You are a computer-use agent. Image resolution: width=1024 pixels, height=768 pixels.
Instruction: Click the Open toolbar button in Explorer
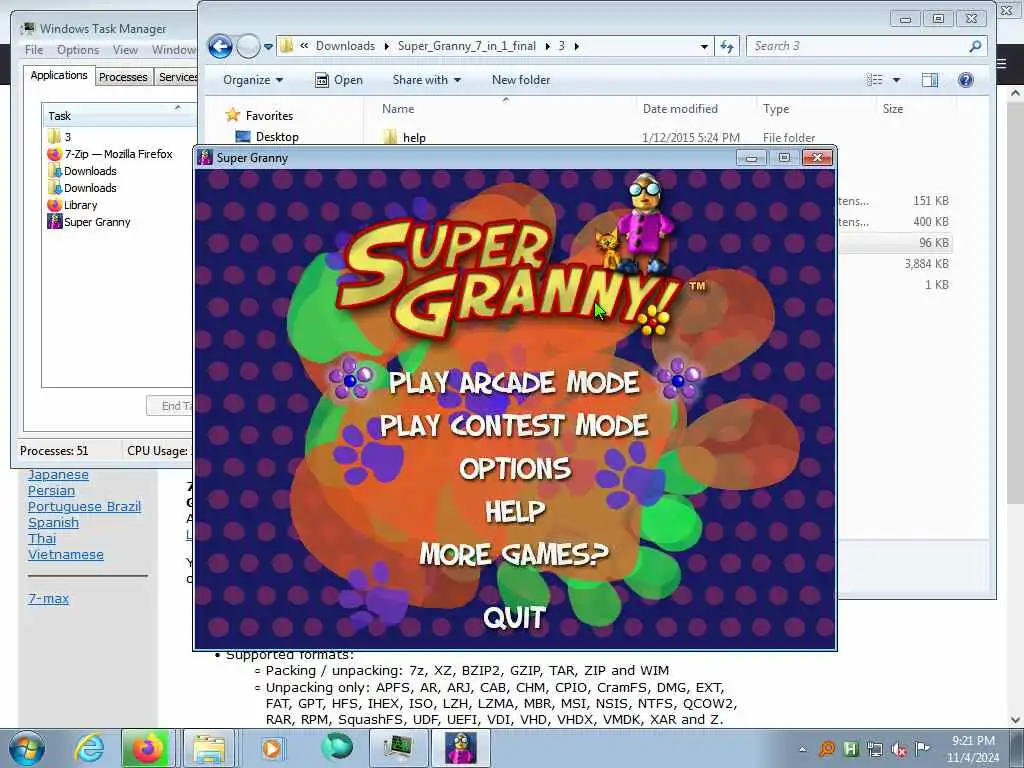click(339, 80)
